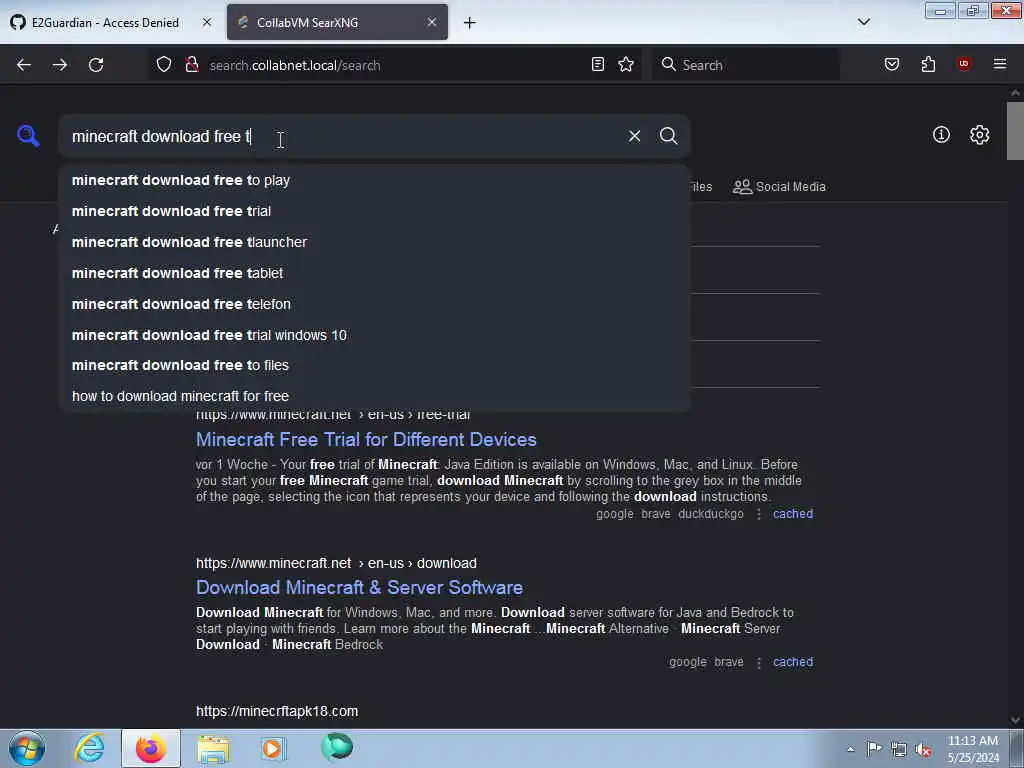The height and width of the screenshot is (768, 1024).
Task: Switch to Social Media search category
Action: click(779, 187)
